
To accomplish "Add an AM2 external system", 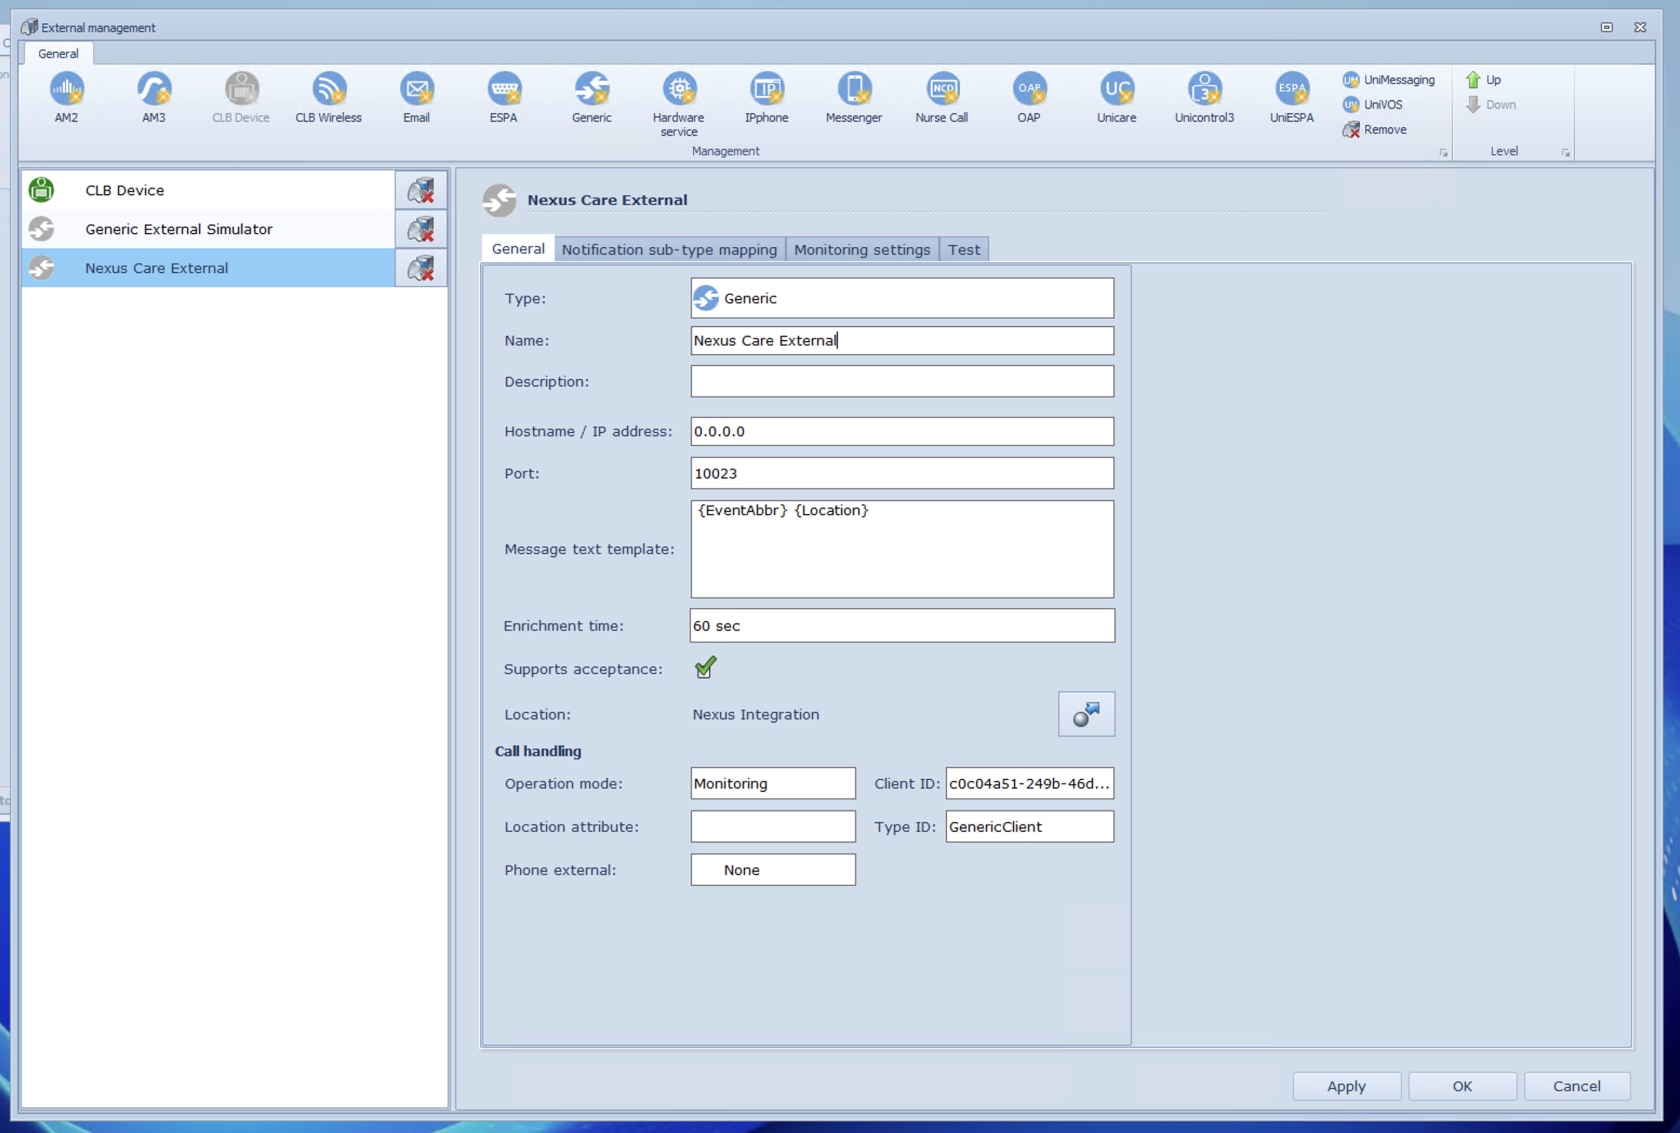I will point(65,95).
